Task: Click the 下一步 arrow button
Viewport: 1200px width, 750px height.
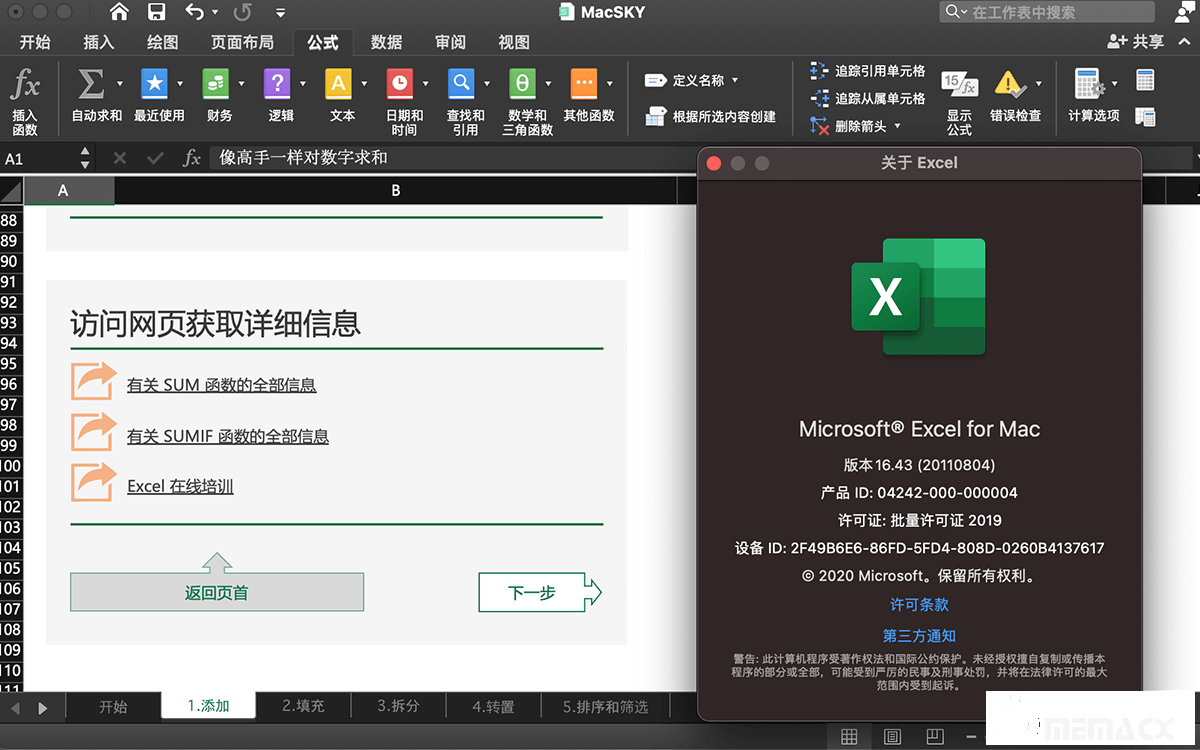Action: (x=539, y=593)
